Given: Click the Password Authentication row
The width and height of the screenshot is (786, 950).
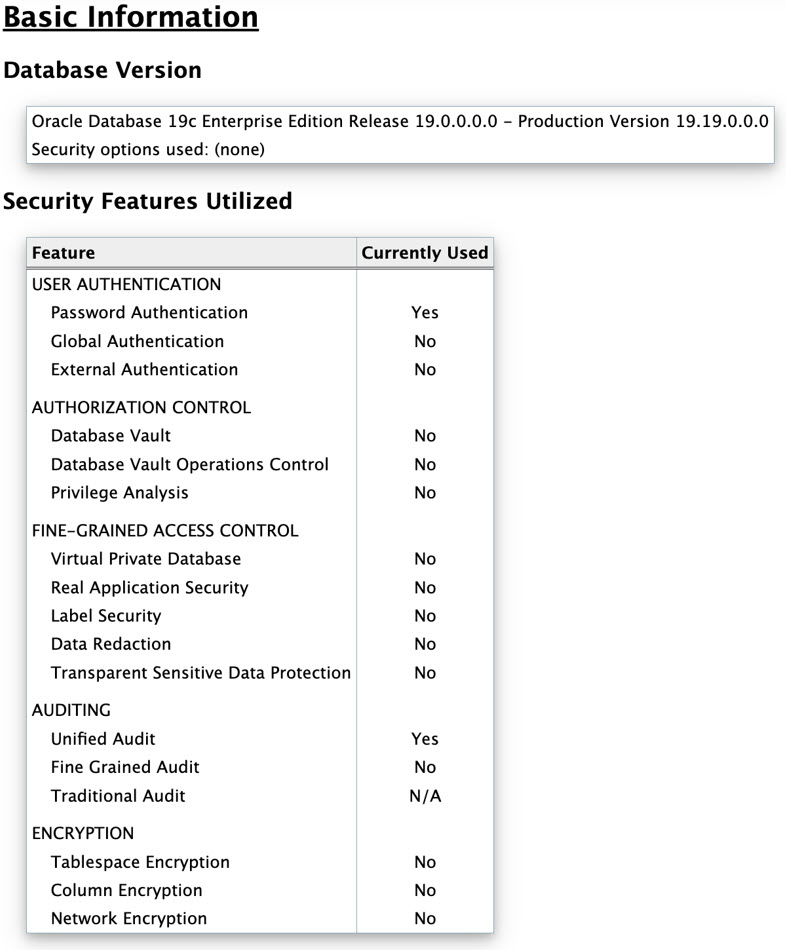Looking at the screenshot, I should [x=260, y=313].
